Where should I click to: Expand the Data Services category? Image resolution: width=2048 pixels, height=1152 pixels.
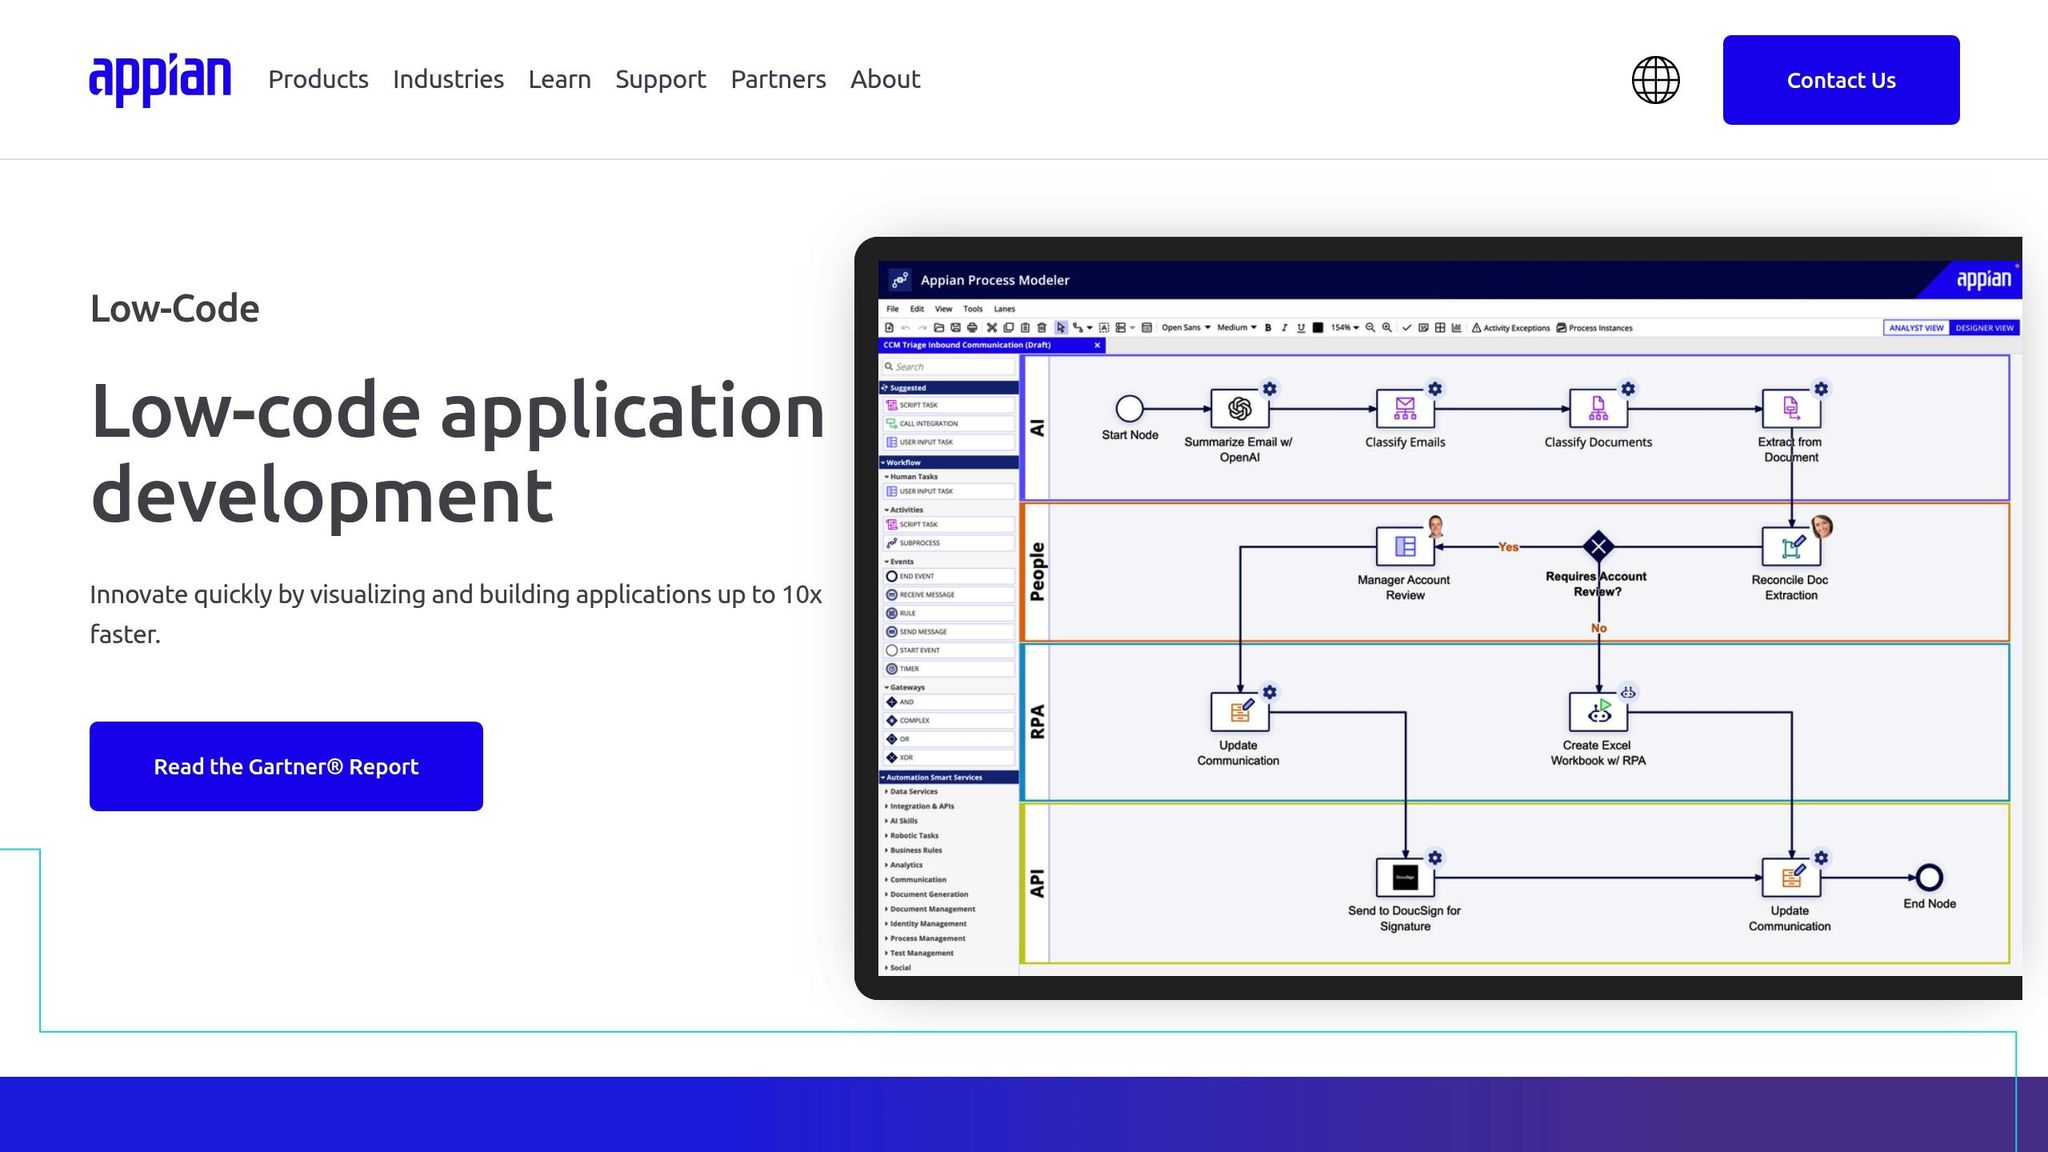tap(911, 791)
